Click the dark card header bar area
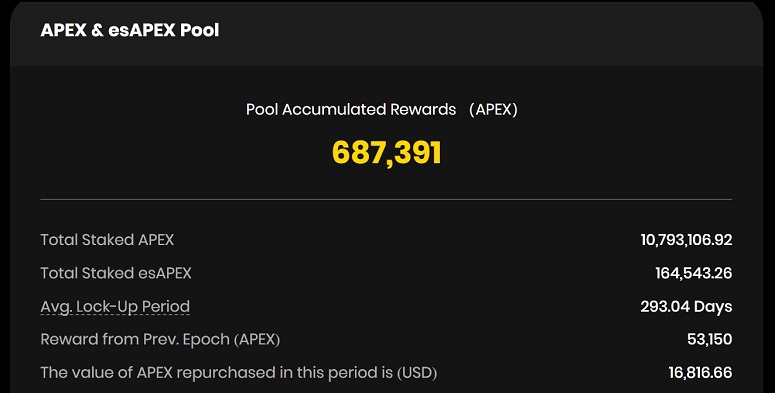This screenshot has width=775, height=393. [x=387, y=34]
